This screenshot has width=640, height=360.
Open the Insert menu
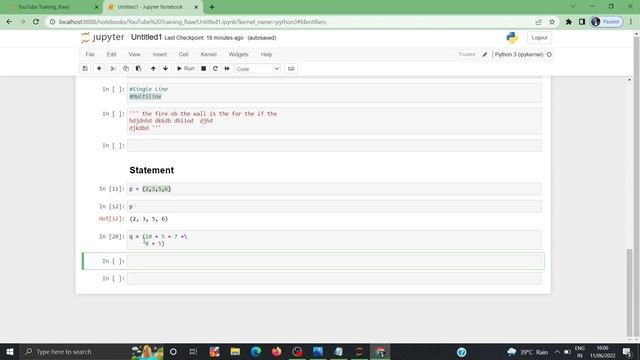click(160, 54)
